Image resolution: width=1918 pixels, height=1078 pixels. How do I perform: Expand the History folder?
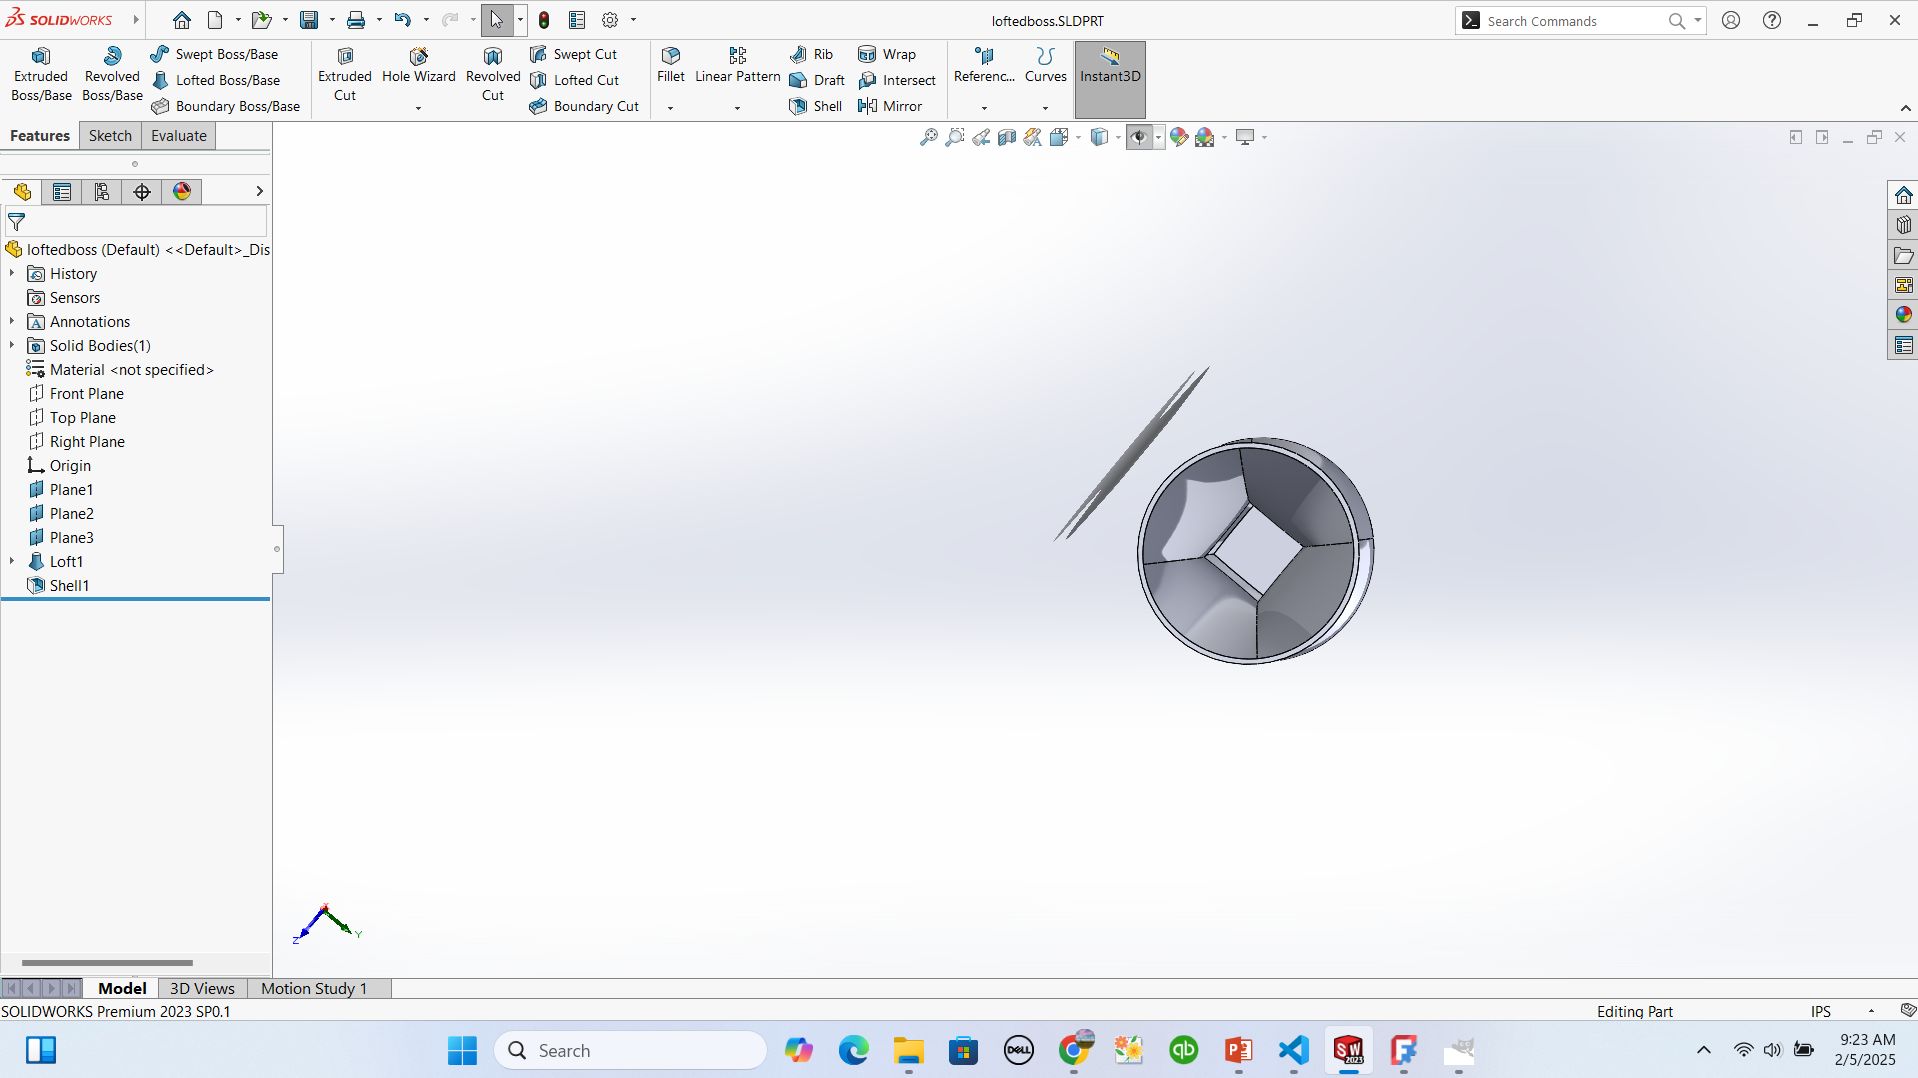point(12,274)
